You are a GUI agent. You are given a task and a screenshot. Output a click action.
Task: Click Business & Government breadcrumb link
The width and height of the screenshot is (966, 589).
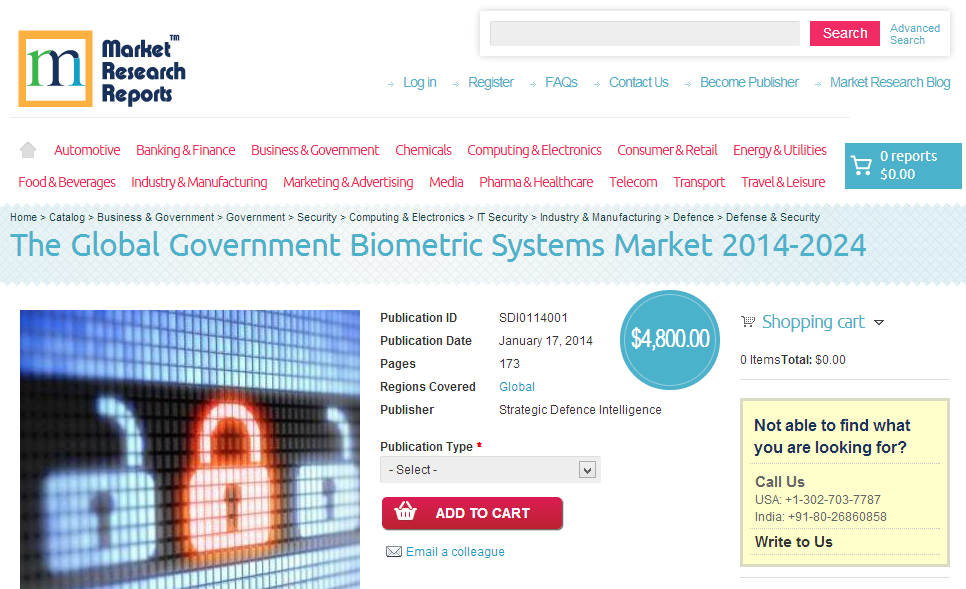(156, 217)
